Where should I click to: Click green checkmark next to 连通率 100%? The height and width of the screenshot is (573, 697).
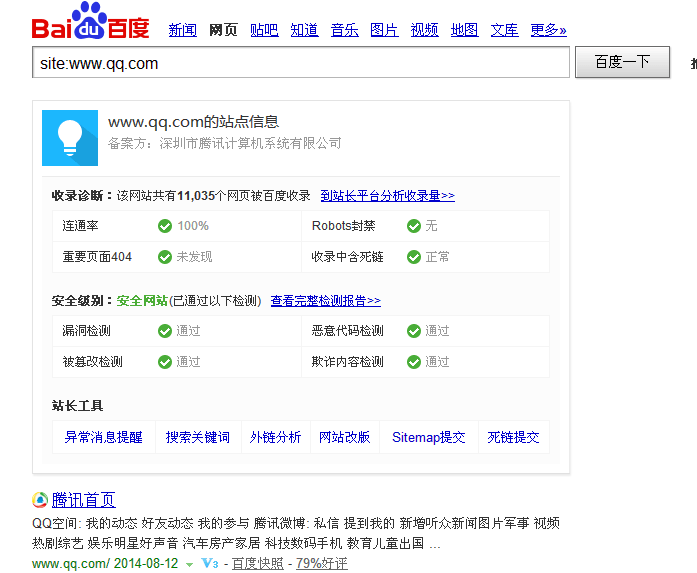[x=165, y=226]
